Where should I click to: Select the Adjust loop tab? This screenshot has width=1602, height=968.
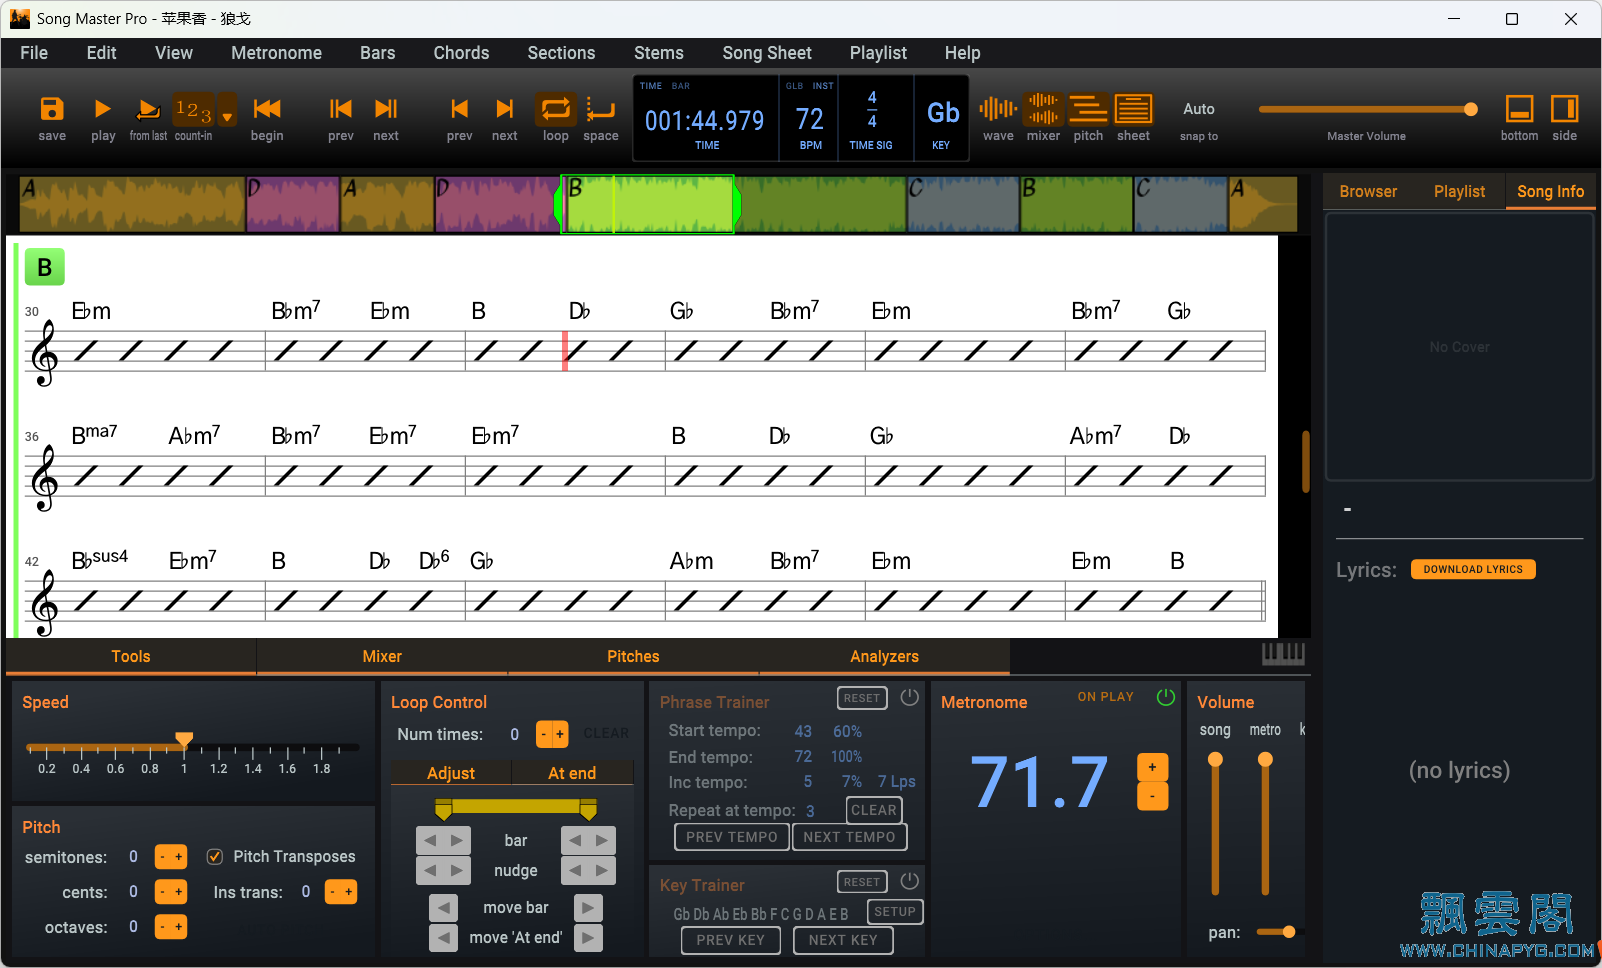(451, 773)
